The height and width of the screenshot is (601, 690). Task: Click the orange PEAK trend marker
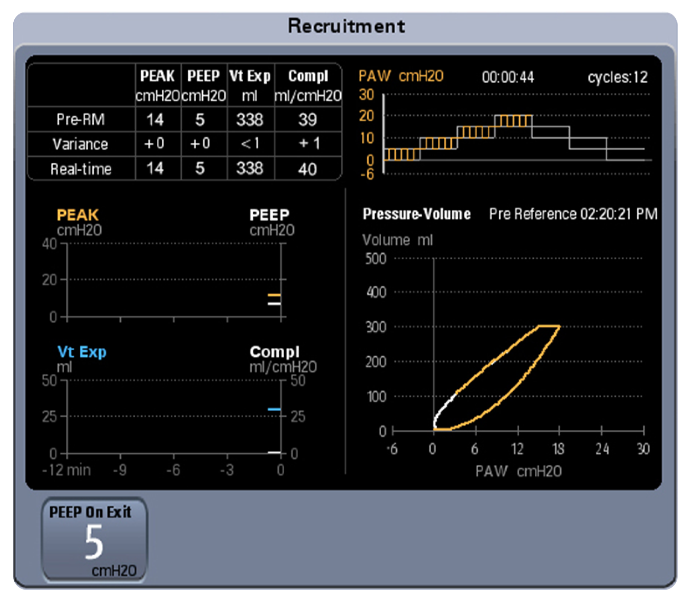273,295
